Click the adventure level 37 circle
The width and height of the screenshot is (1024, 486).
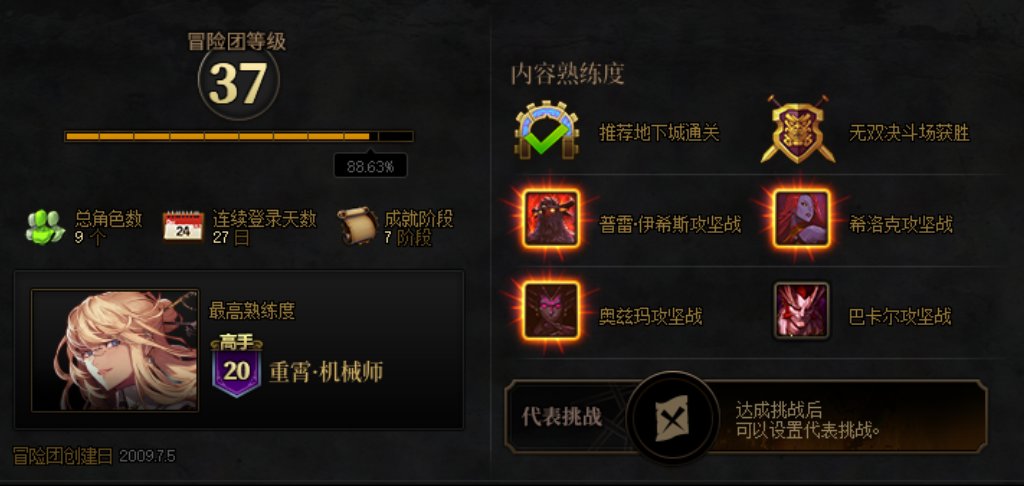pyautogui.click(x=238, y=82)
